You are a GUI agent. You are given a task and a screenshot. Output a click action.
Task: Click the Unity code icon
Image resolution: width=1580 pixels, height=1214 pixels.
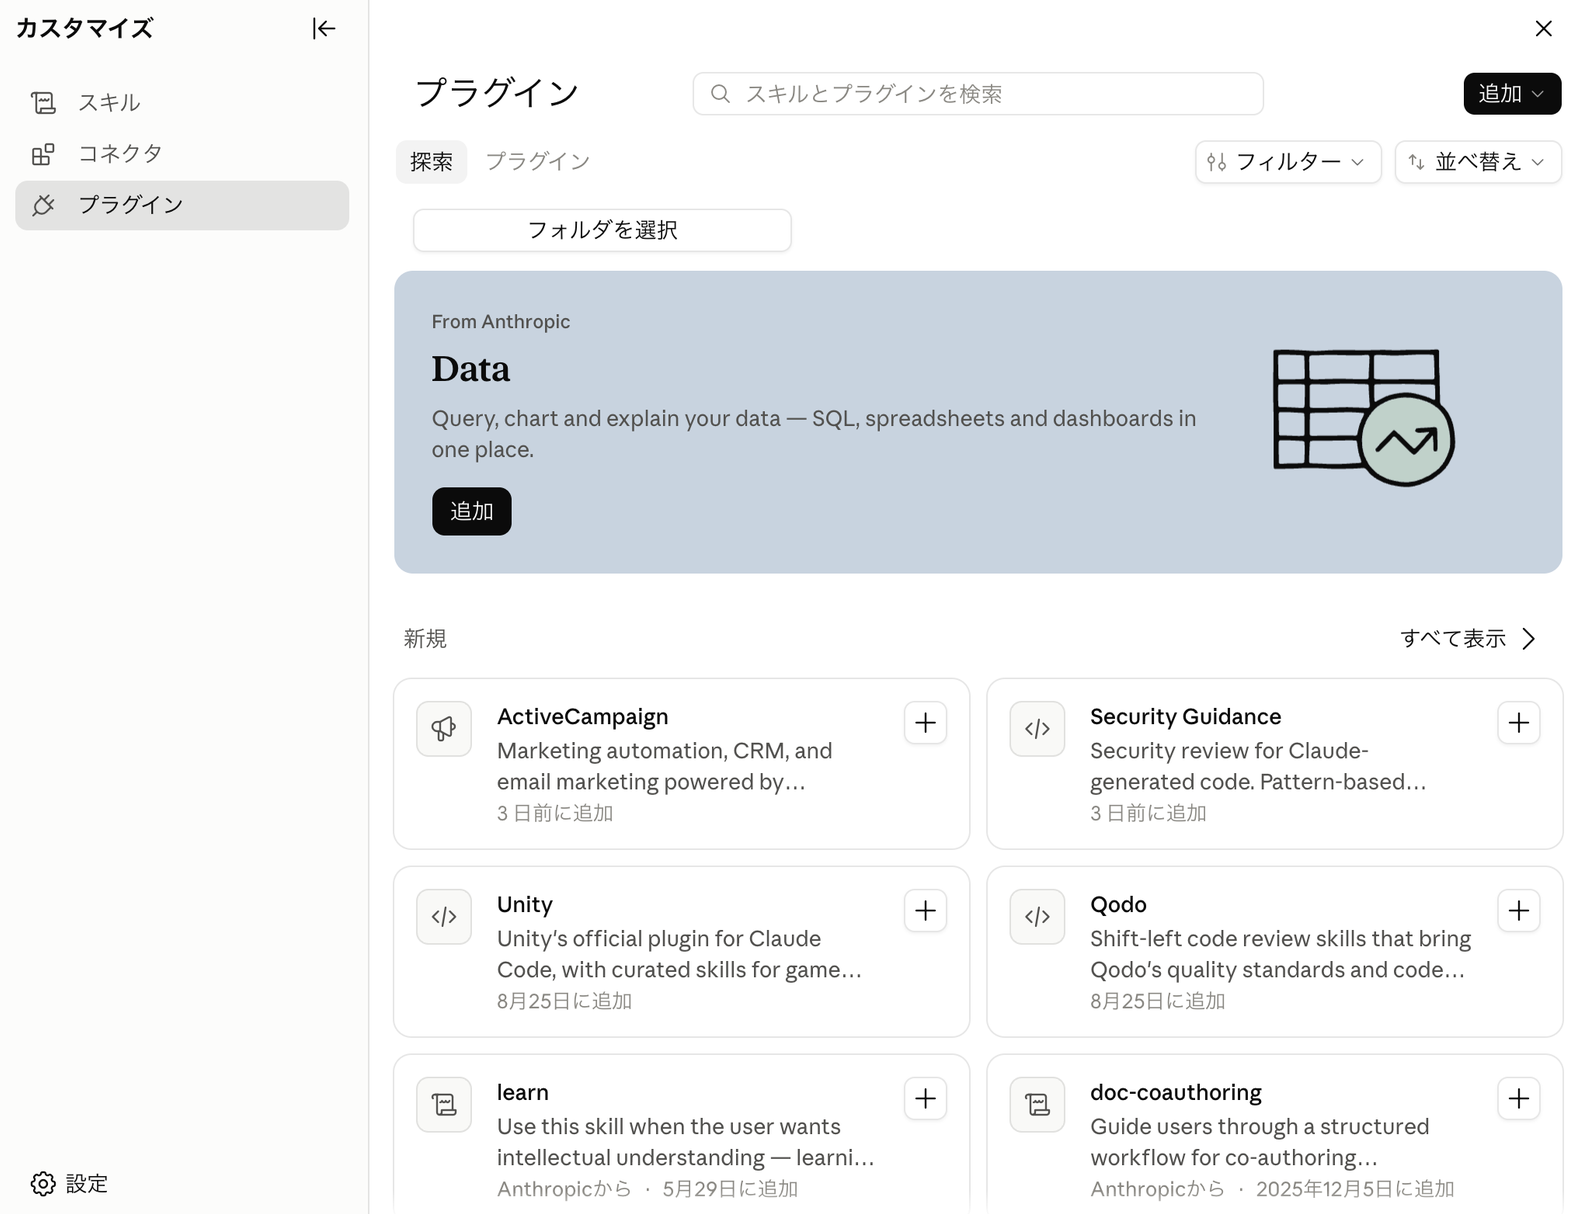[x=444, y=917]
